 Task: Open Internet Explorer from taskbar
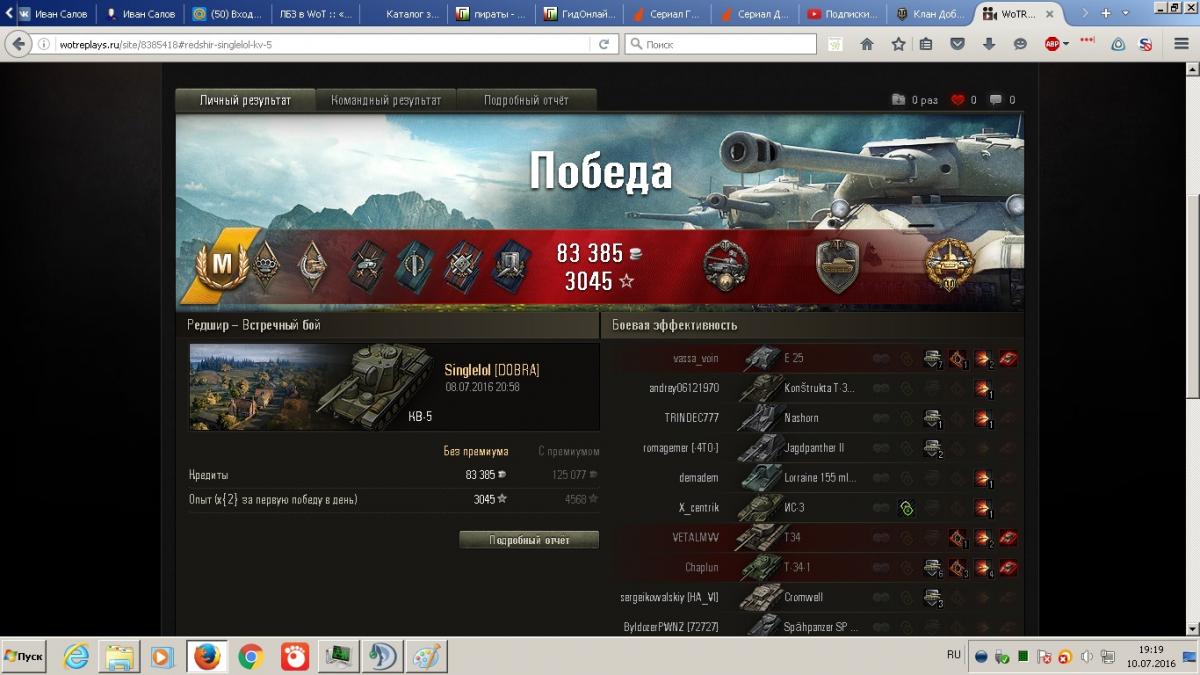pos(76,657)
